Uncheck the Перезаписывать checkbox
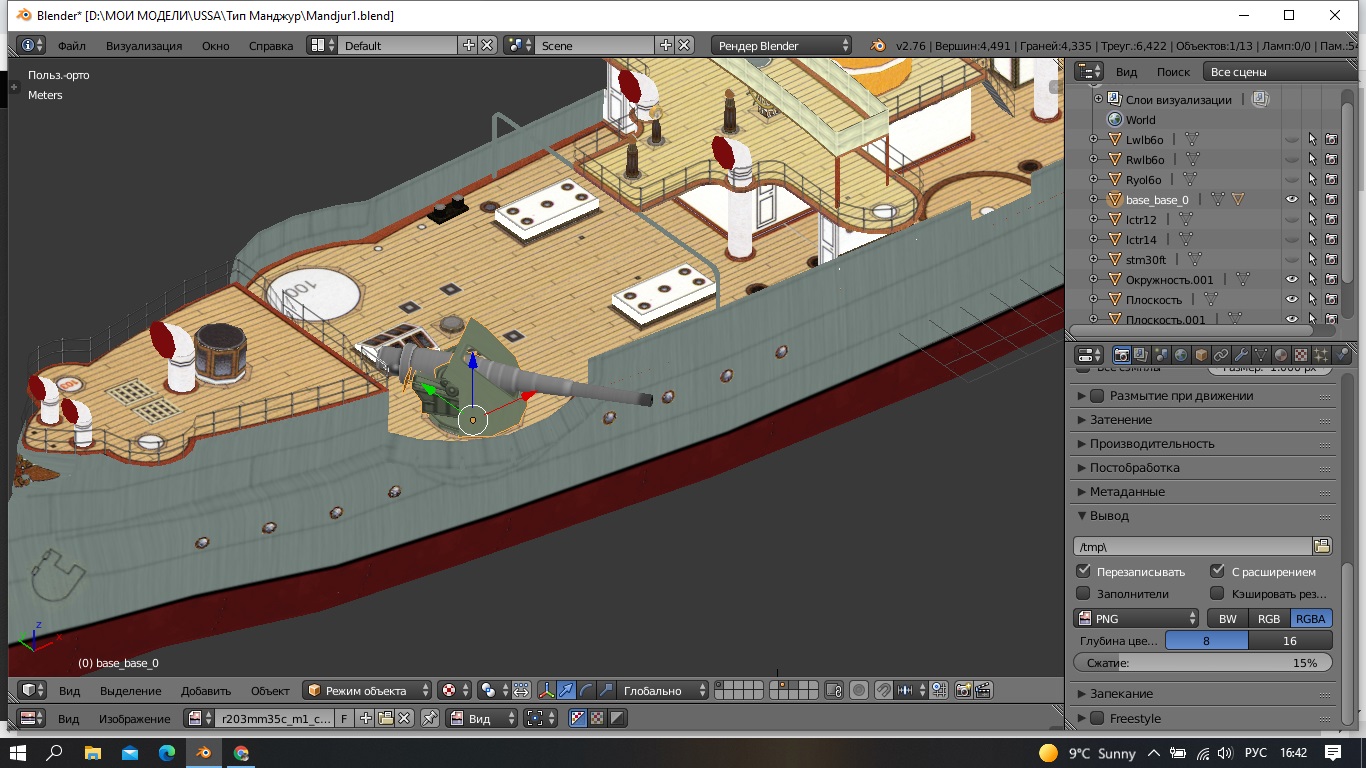The height and width of the screenshot is (768, 1366). click(1083, 571)
